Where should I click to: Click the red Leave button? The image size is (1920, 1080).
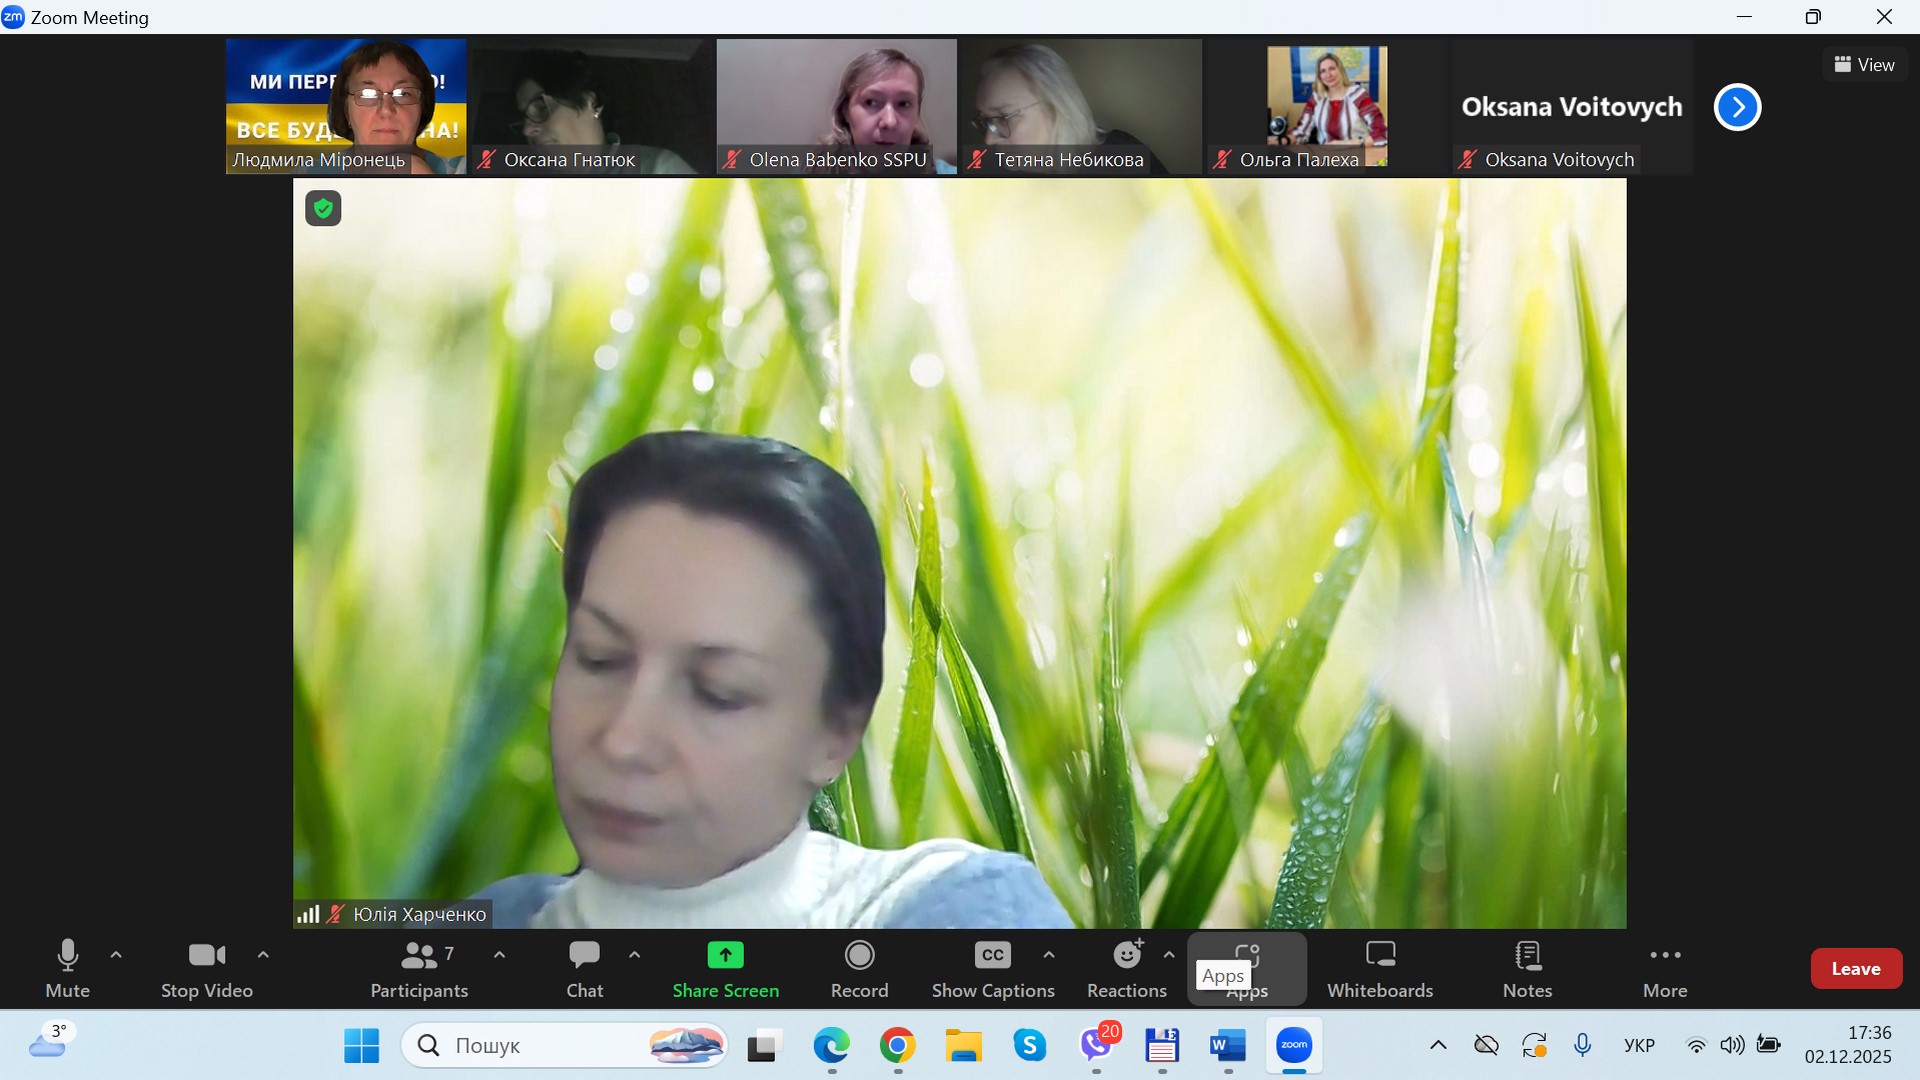[1855, 968]
